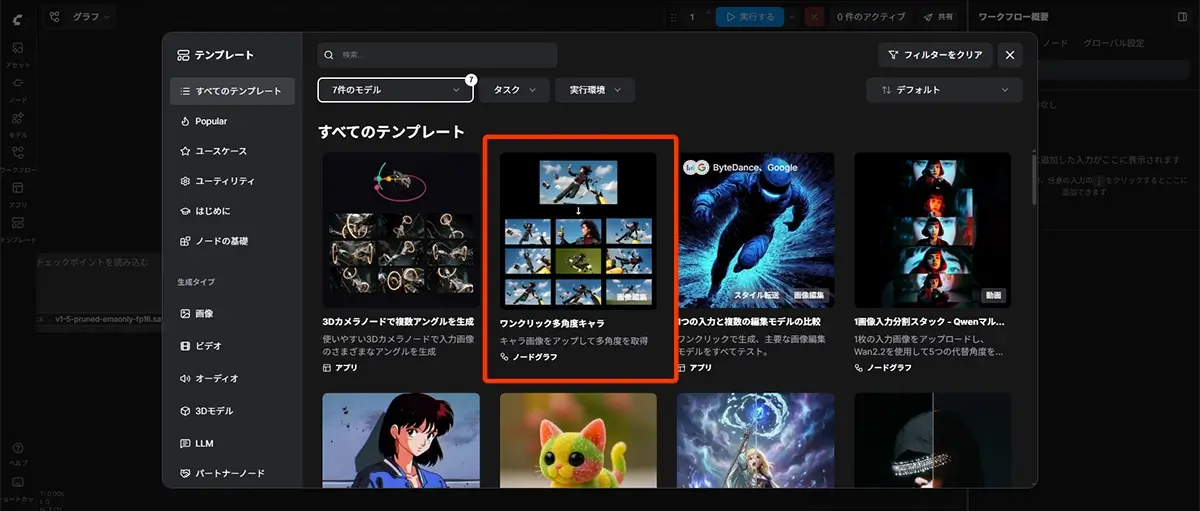Open the ノードの基礎 category

point(232,241)
